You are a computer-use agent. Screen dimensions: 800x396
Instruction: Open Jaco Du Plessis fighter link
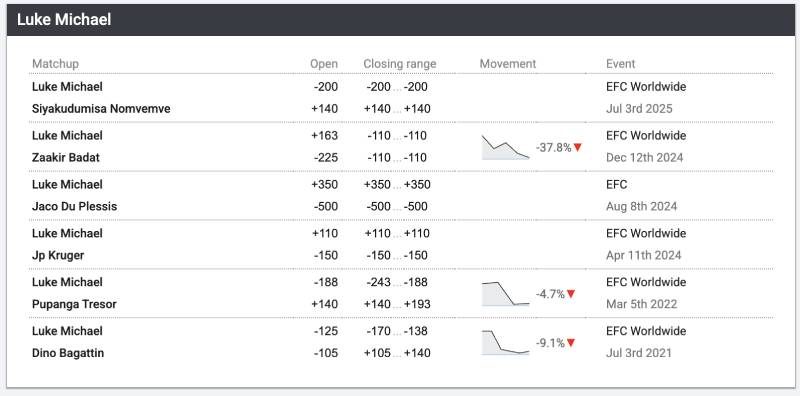tap(74, 206)
